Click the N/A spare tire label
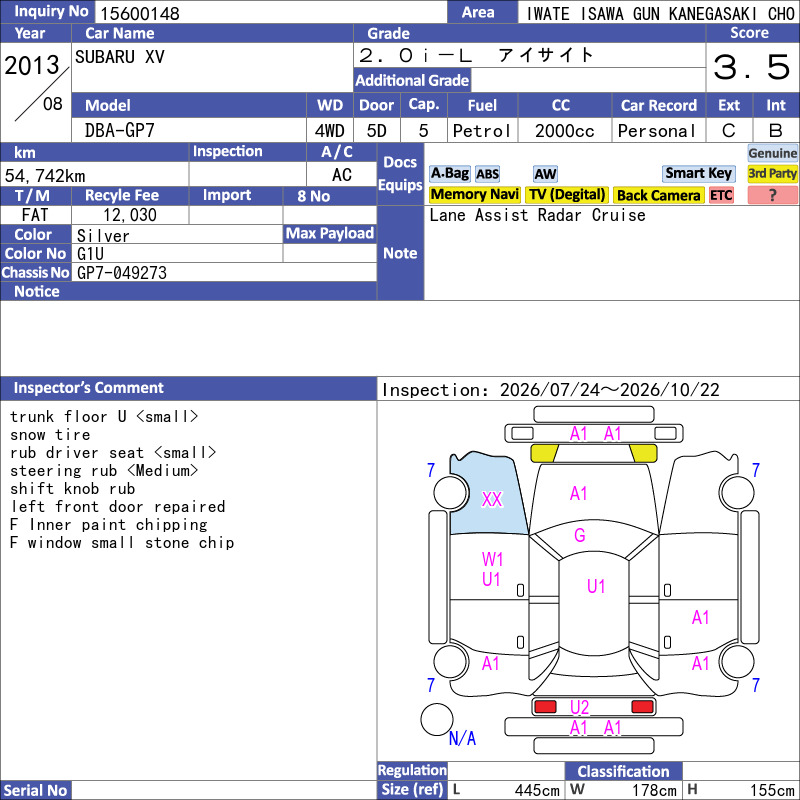Screen dimensions: 800x800 click(x=462, y=738)
